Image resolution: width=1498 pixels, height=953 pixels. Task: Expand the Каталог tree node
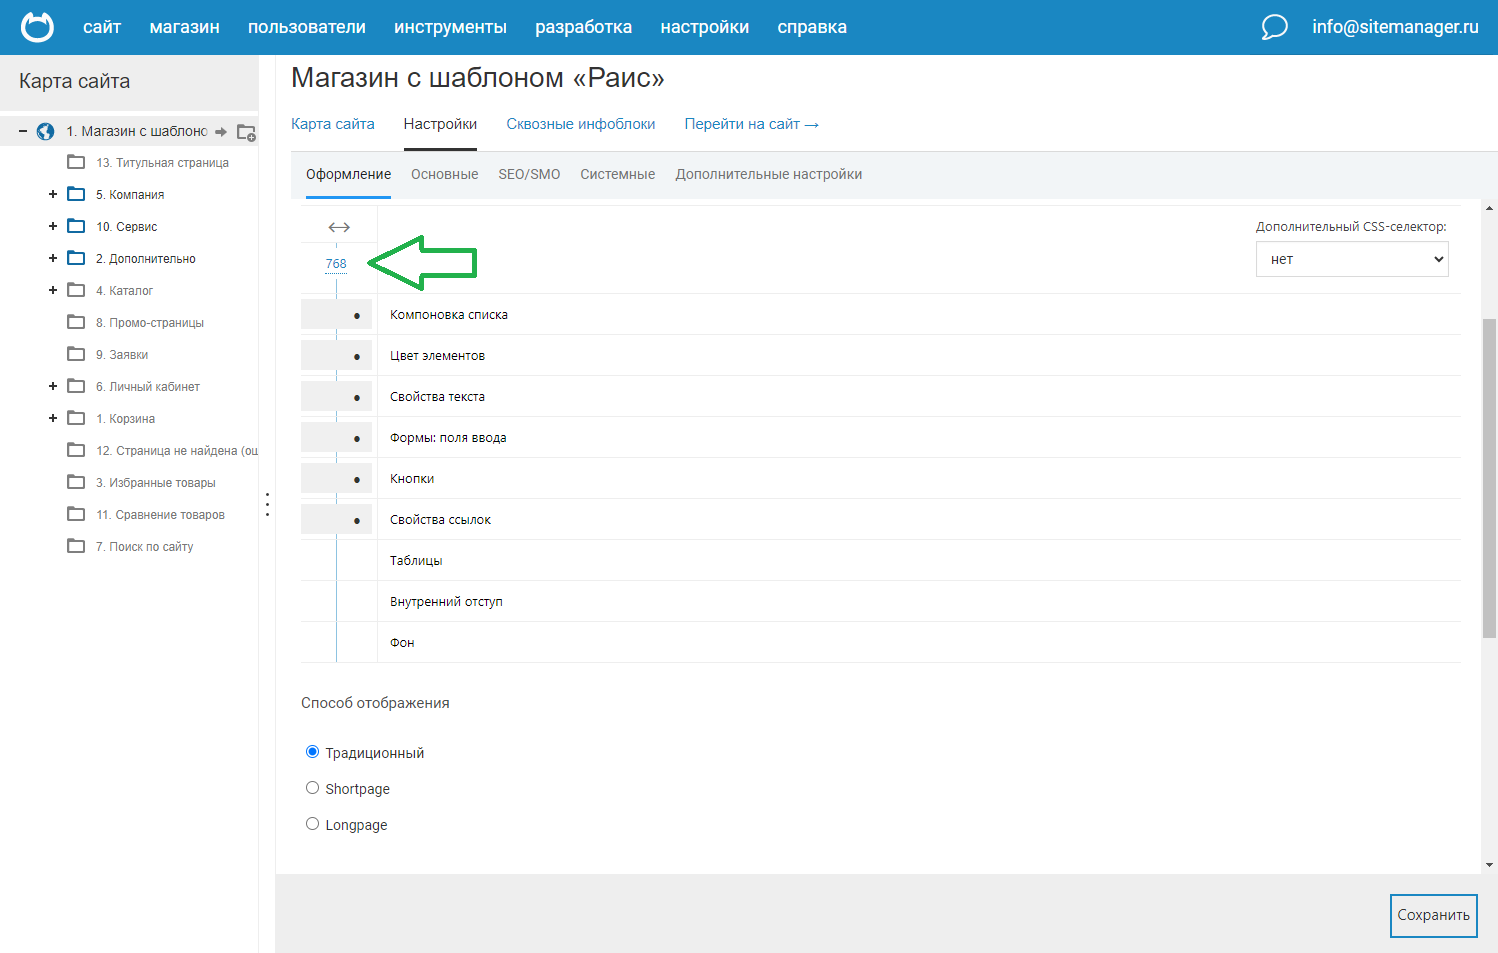coord(53,290)
